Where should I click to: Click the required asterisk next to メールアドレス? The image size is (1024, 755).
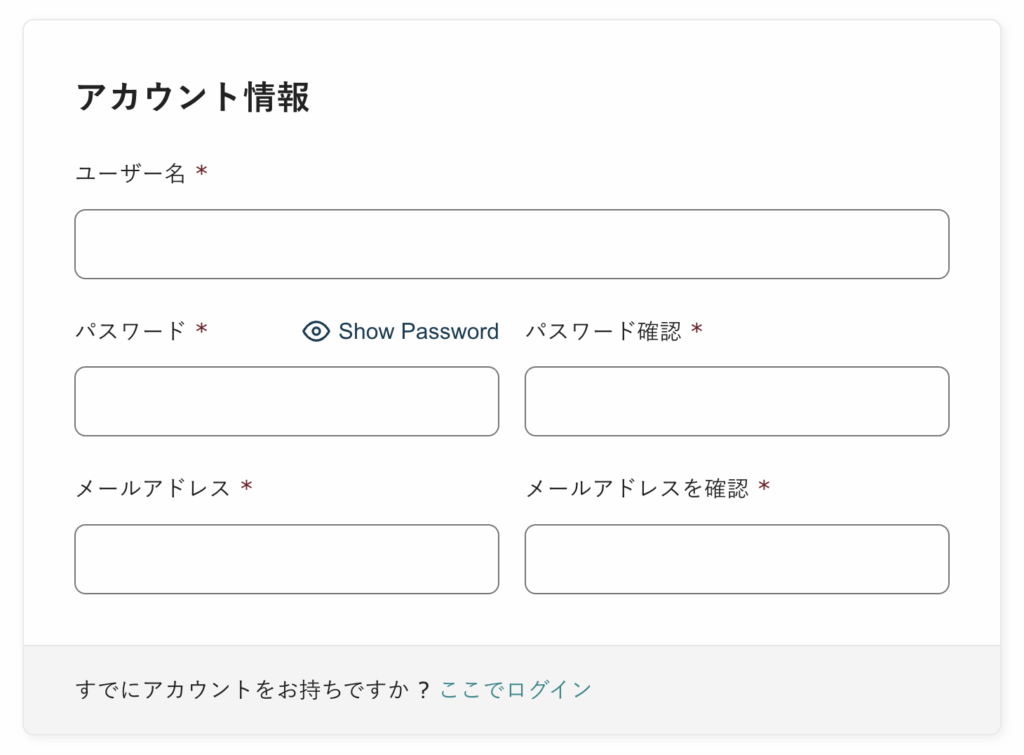(246, 488)
